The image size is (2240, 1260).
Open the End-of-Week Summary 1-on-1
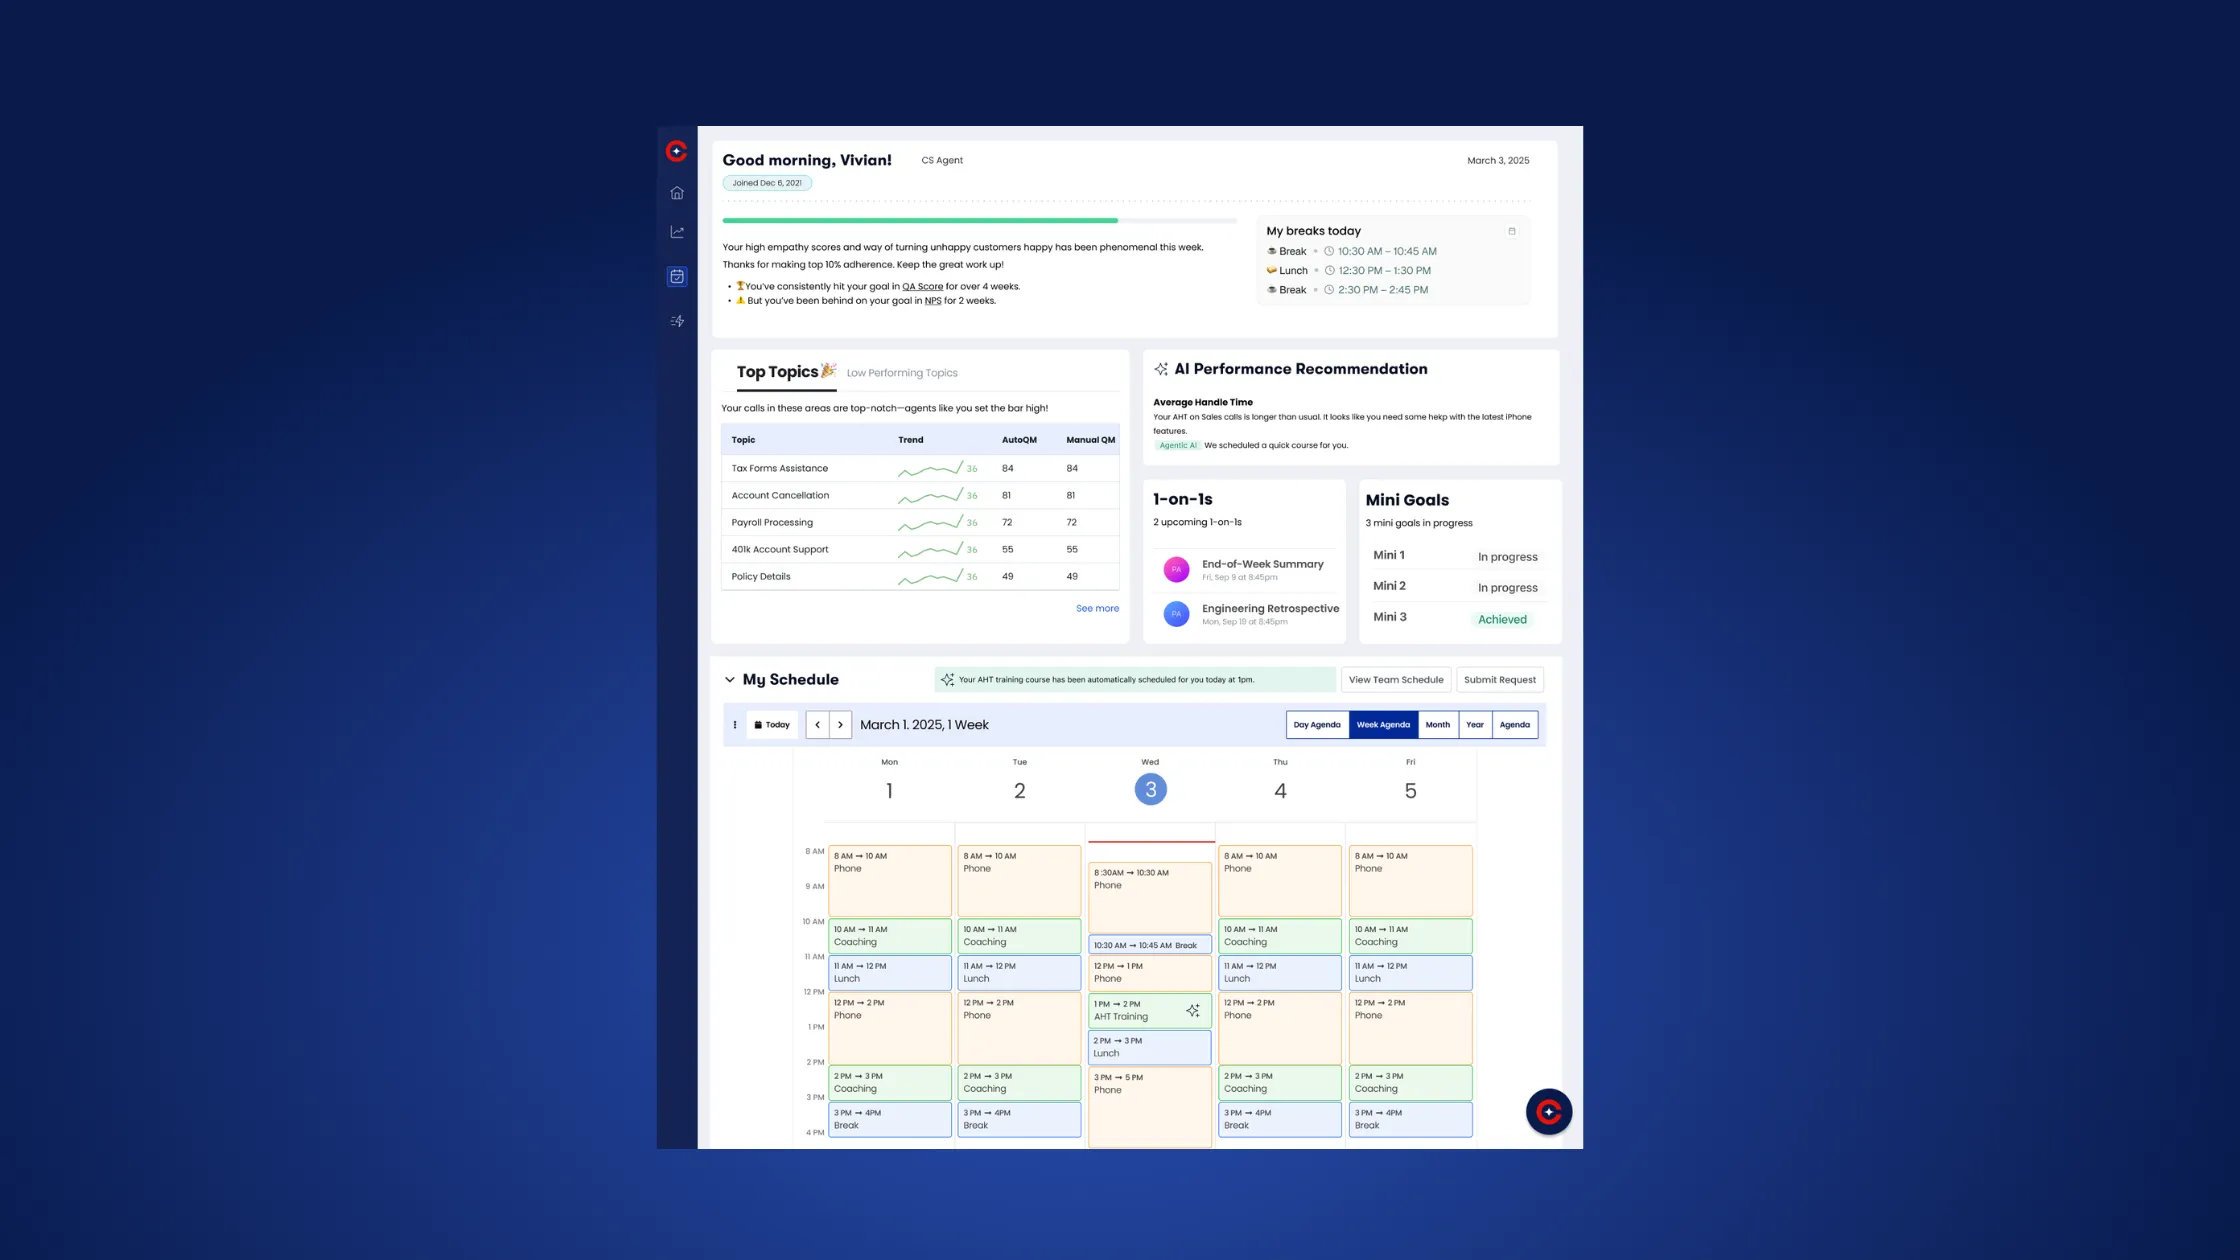pos(1262,565)
